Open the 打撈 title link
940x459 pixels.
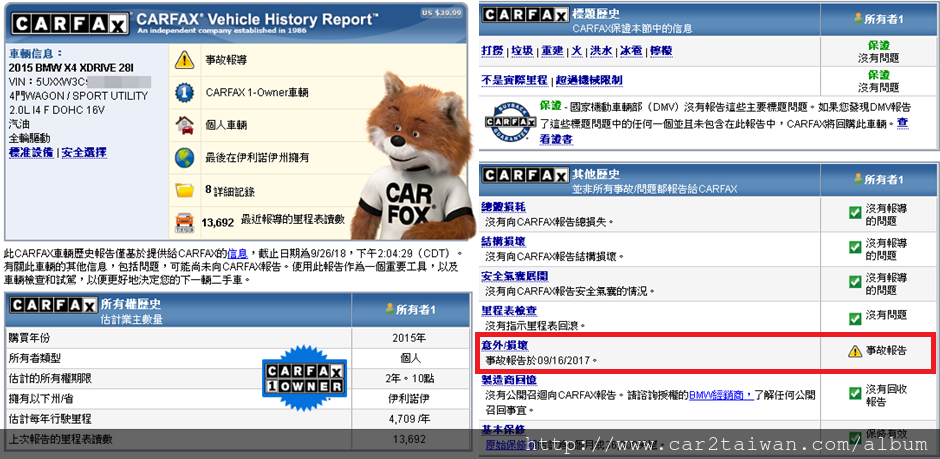tap(492, 52)
